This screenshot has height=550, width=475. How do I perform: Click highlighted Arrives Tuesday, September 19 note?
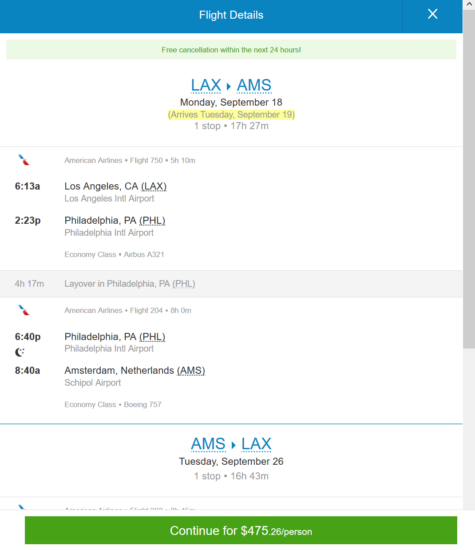point(231,115)
